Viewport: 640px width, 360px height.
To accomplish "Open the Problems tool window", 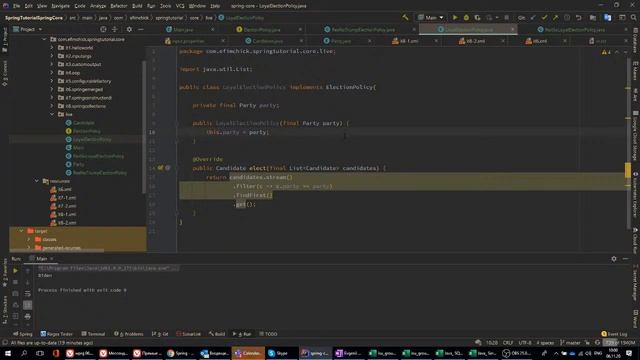I will tap(129, 334).
